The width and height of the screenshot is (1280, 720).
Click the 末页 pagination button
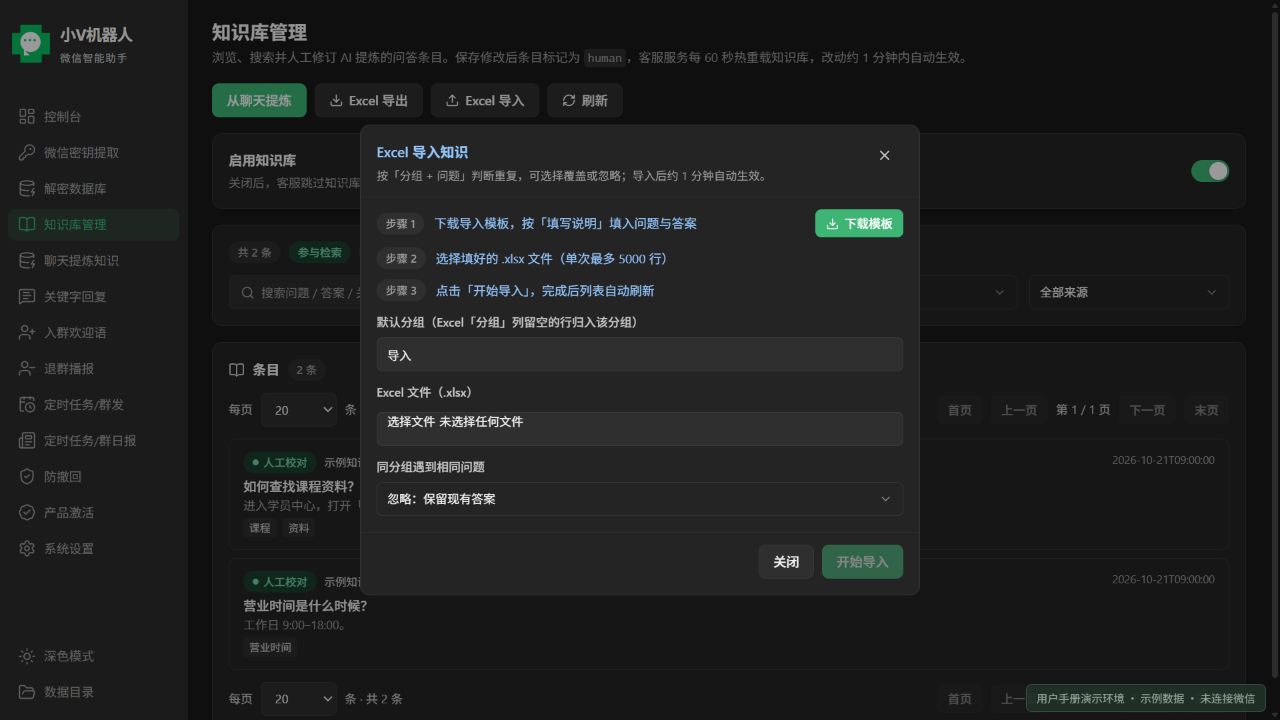click(x=1207, y=410)
